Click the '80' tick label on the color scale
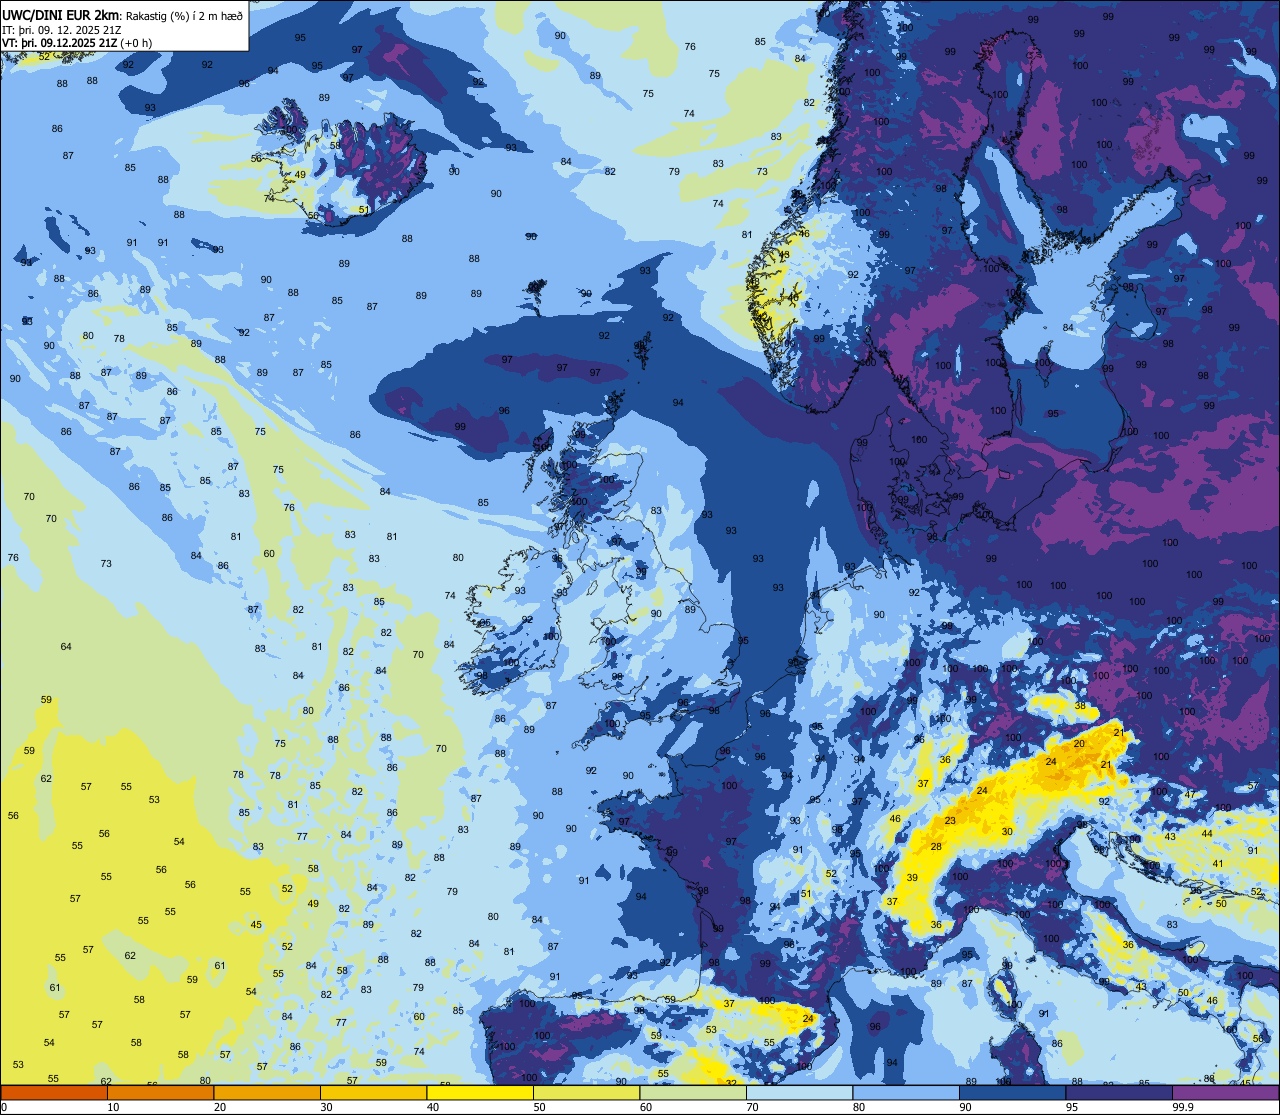Viewport: 1280px width, 1115px height. 860,1107
